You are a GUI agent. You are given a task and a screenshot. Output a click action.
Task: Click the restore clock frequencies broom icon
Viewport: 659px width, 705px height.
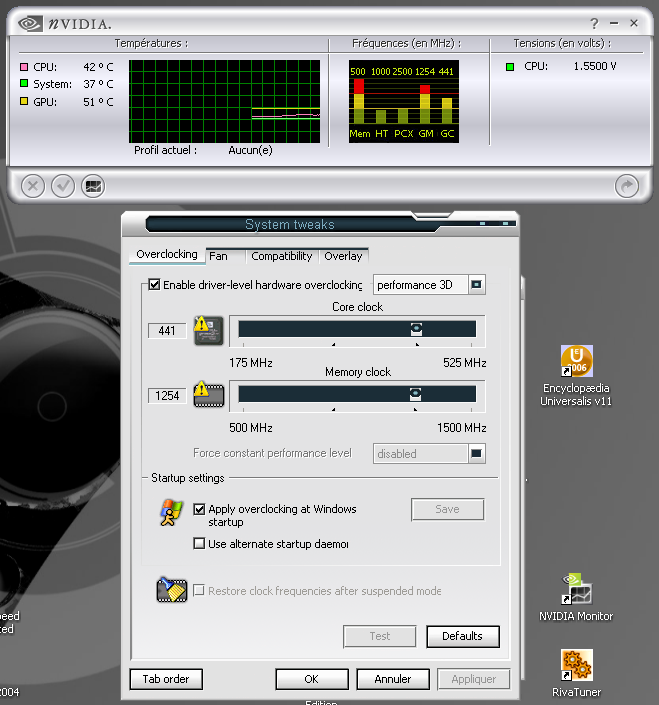(x=172, y=590)
